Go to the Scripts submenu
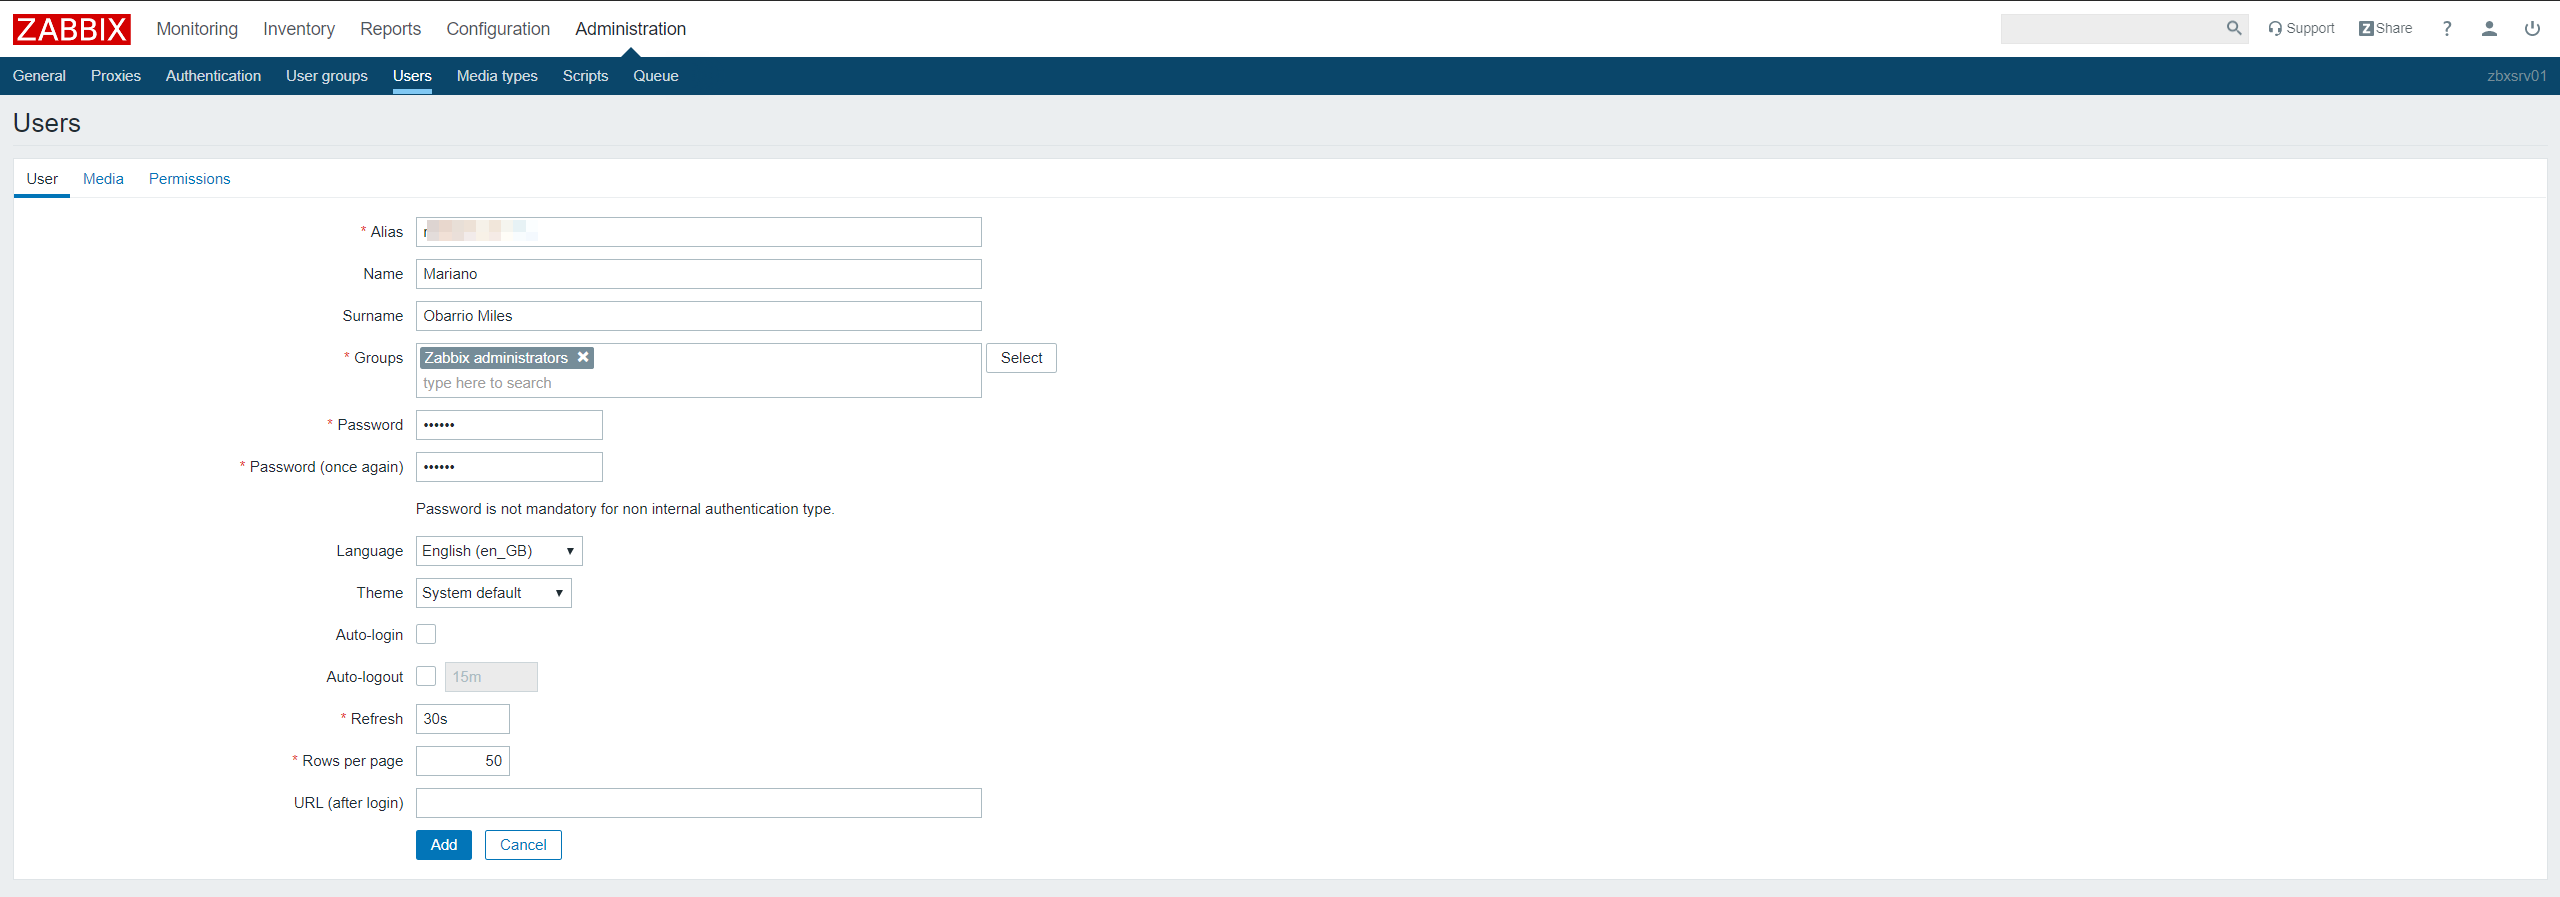 pyautogui.click(x=585, y=76)
